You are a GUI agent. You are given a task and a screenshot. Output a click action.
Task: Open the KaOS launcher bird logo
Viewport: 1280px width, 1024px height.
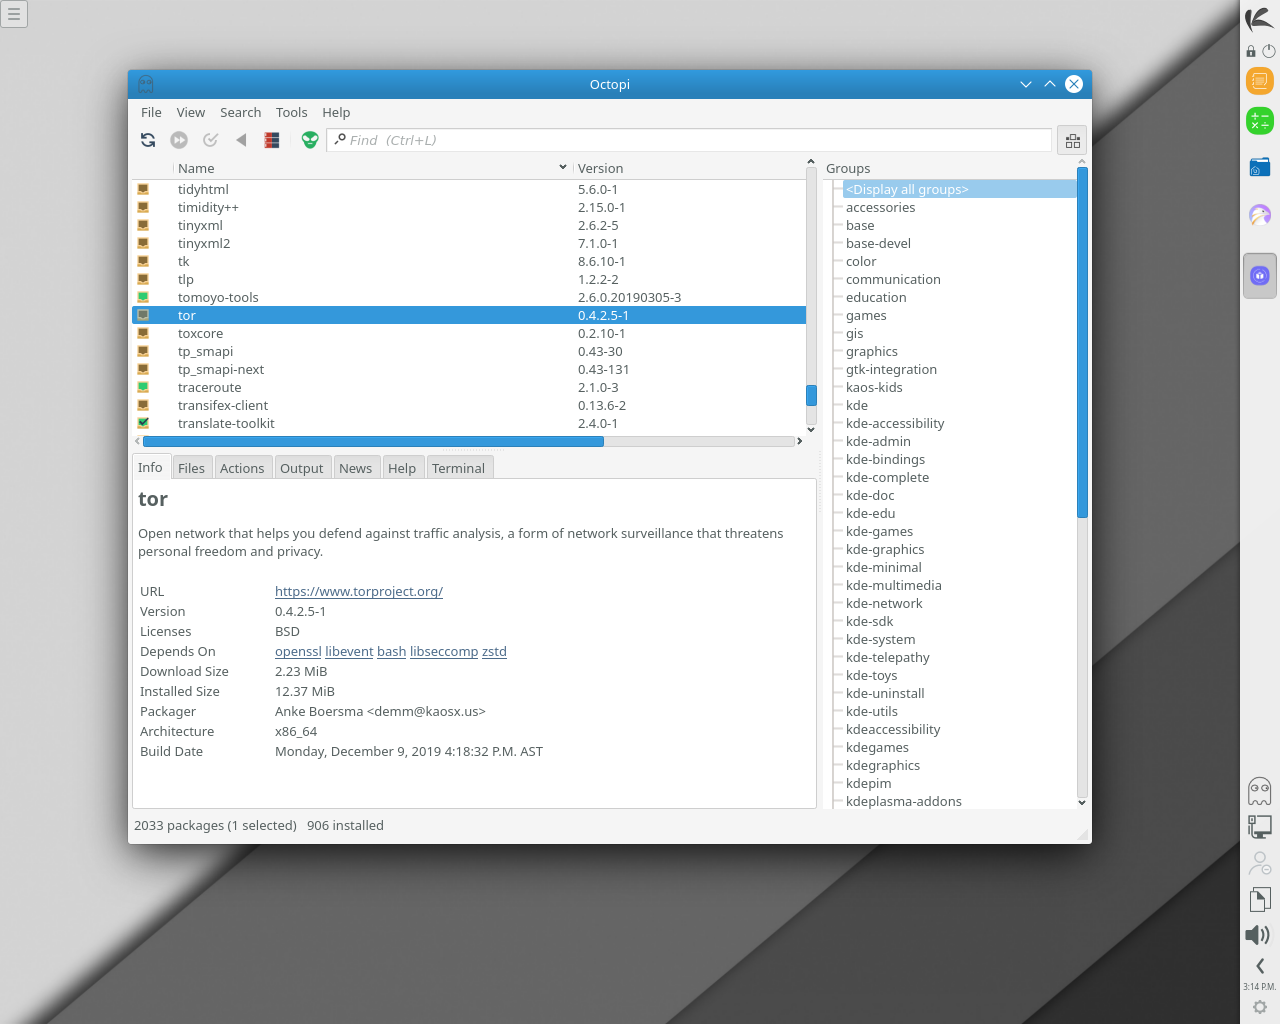1259,18
